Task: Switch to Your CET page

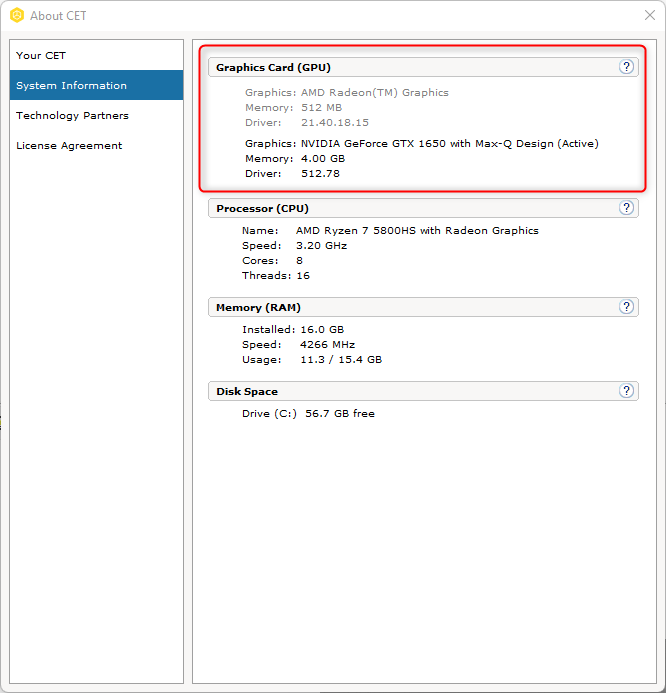Action: coord(96,55)
